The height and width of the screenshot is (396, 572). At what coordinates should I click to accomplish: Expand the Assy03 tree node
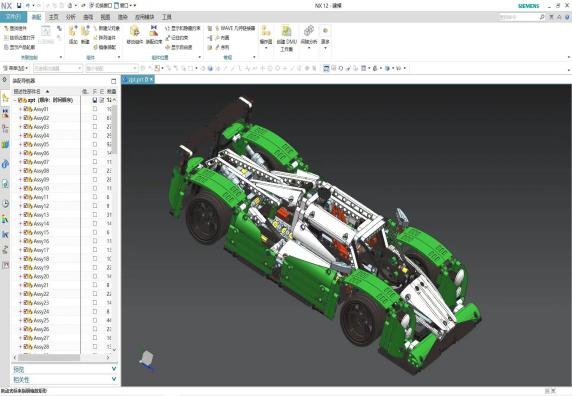(x=20, y=127)
